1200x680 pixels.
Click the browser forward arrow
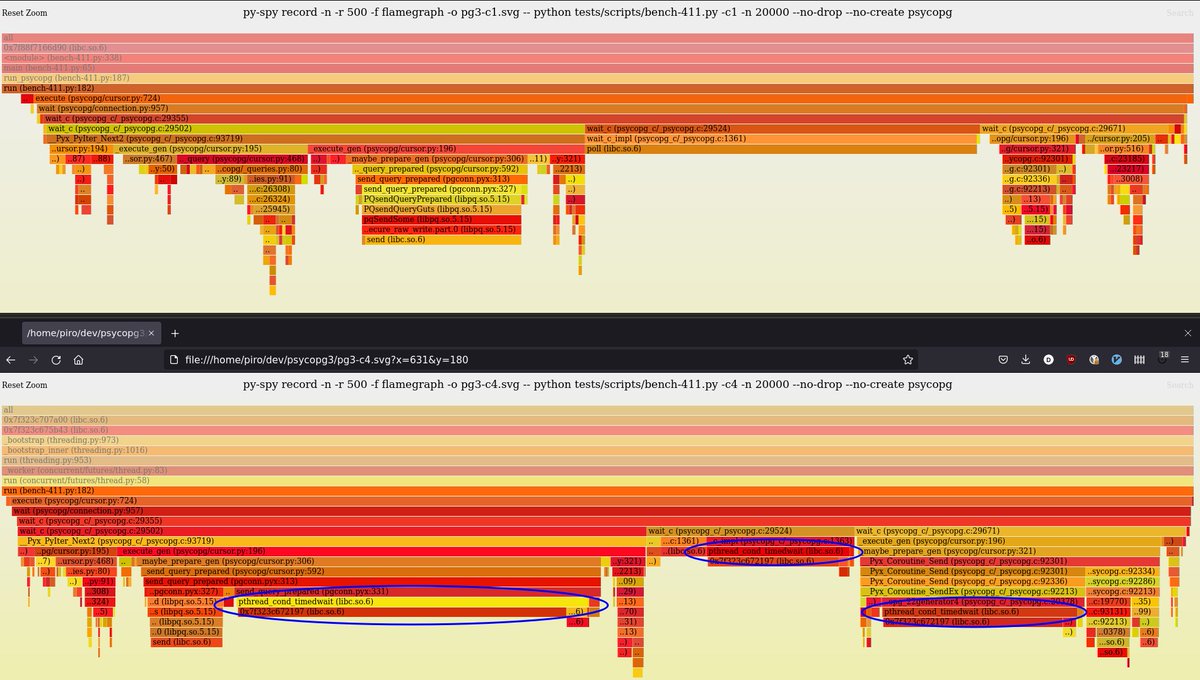tap(34, 359)
